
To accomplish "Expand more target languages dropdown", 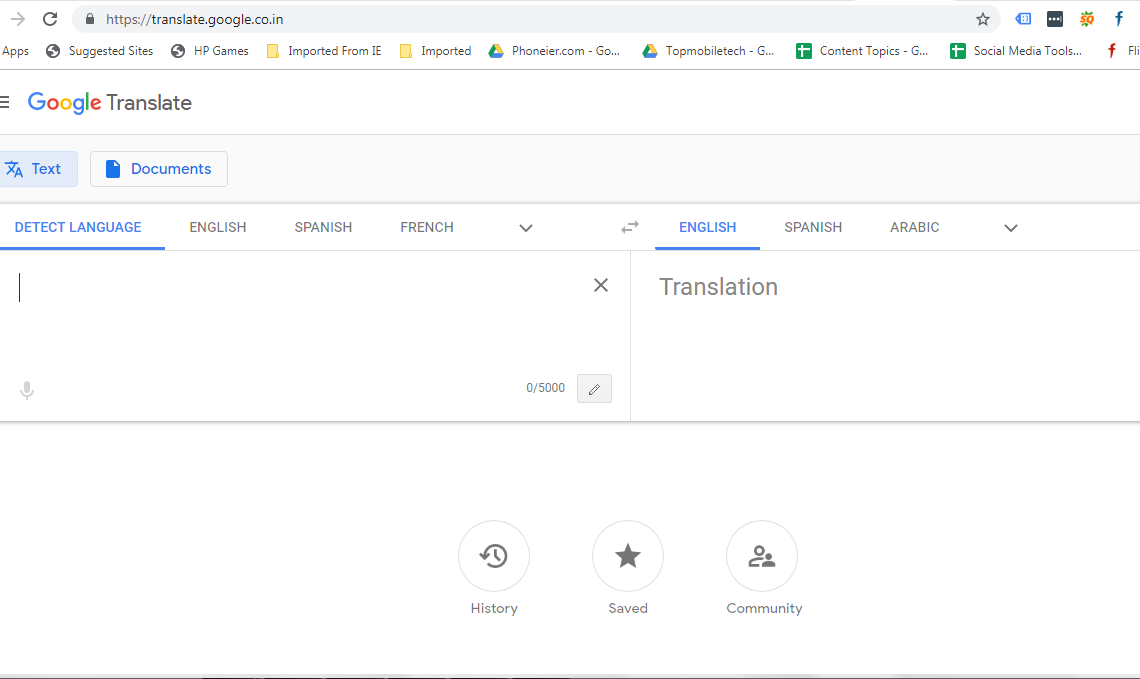I will (1011, 228).
